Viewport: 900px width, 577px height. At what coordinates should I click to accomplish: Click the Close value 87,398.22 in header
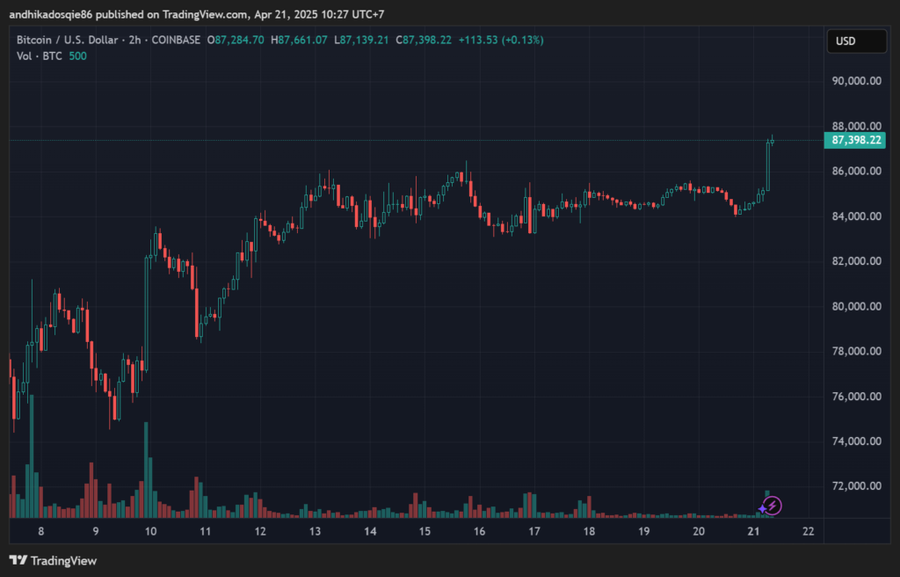tap(426, 40)
